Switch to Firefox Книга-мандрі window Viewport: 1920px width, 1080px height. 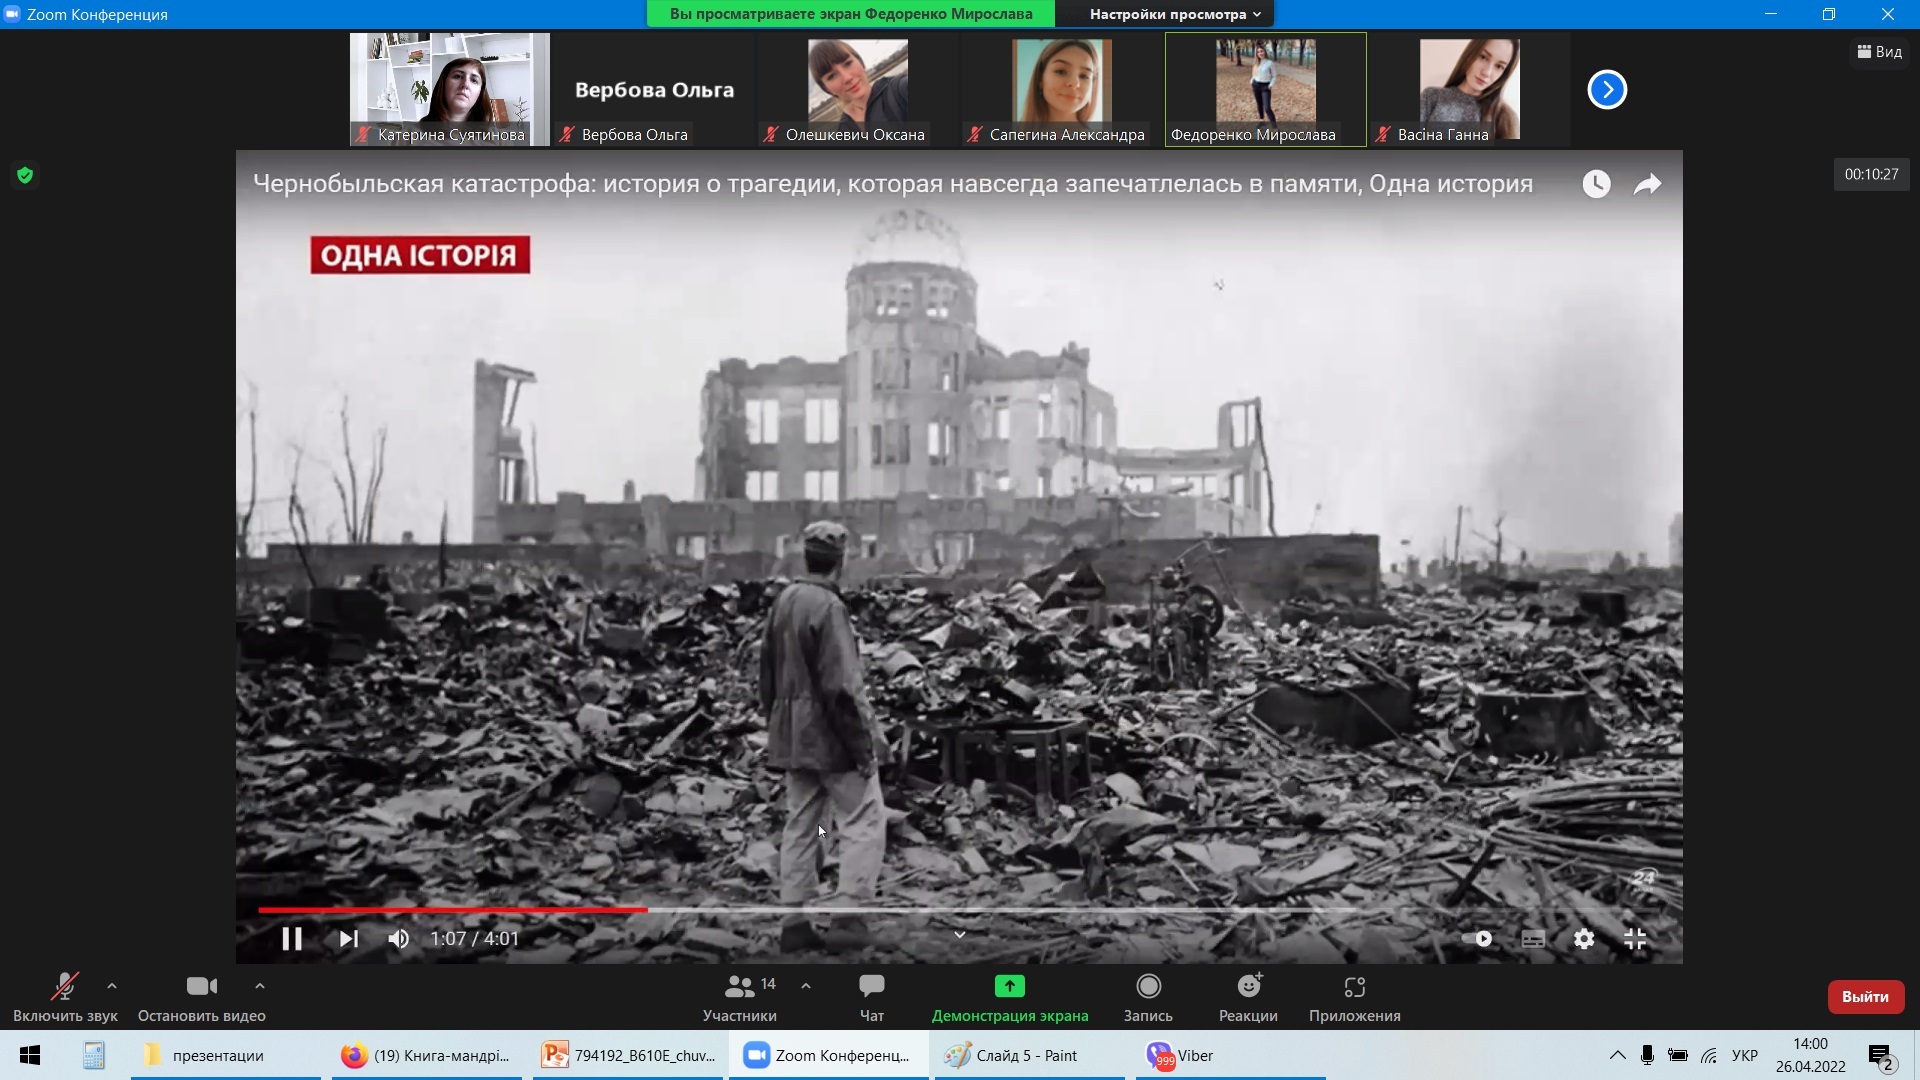[427, 1055]
